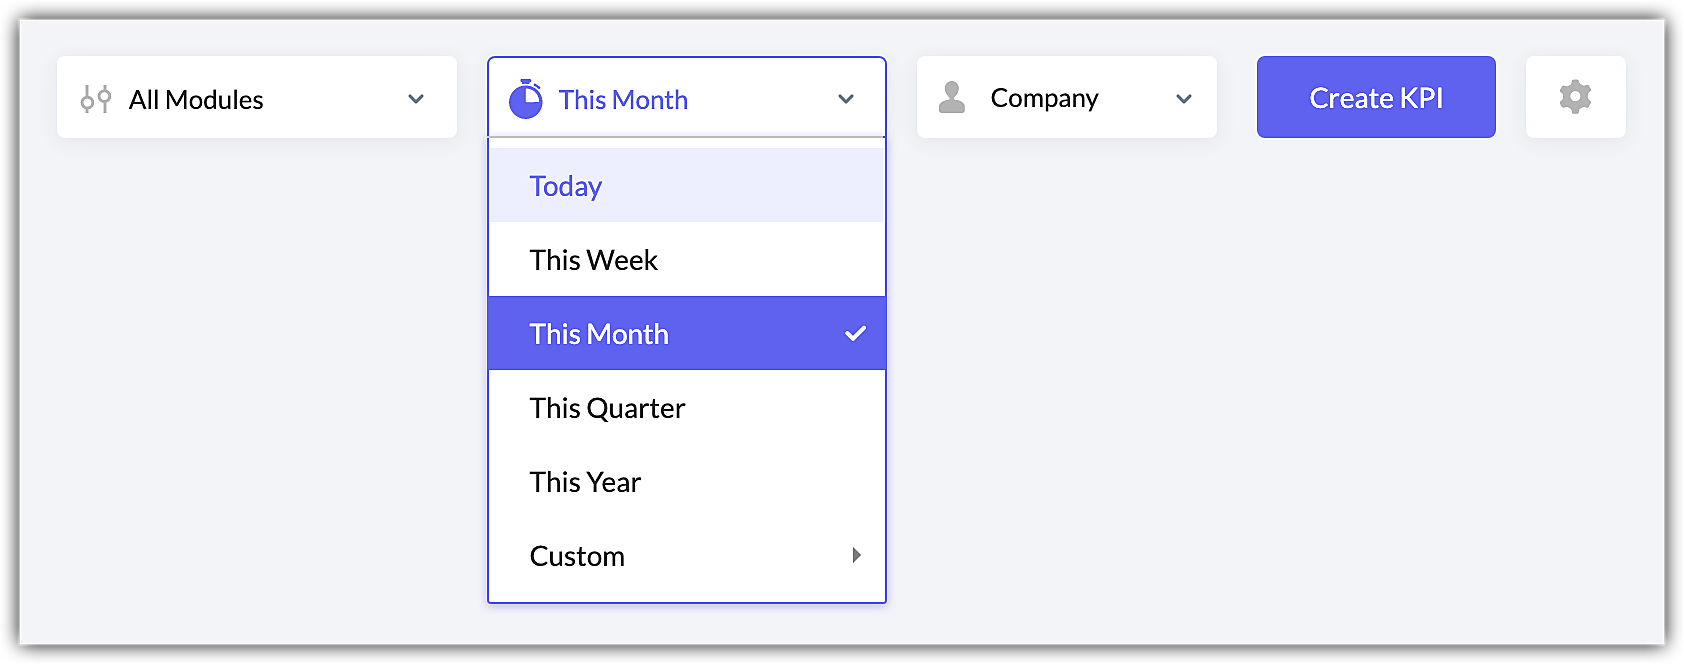Click the checkmark on the This Month option
Image resolution: width=1684 pixels, height=664 pixels.
(x=855, y=334)
